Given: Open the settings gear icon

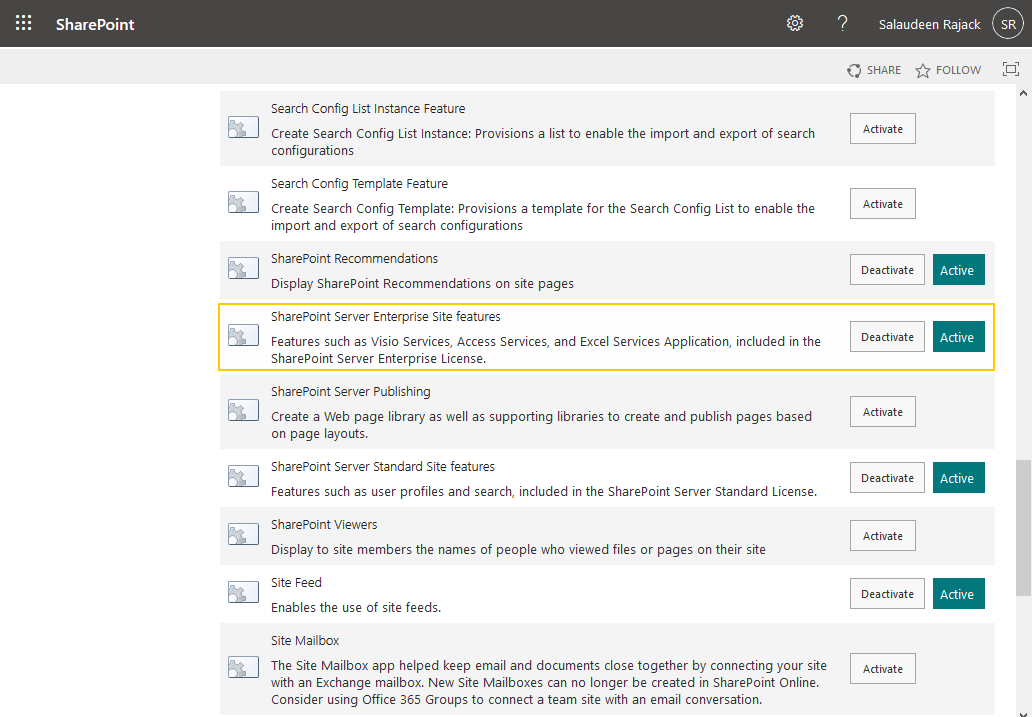Looking at the screenshot, I should (795, 24).
